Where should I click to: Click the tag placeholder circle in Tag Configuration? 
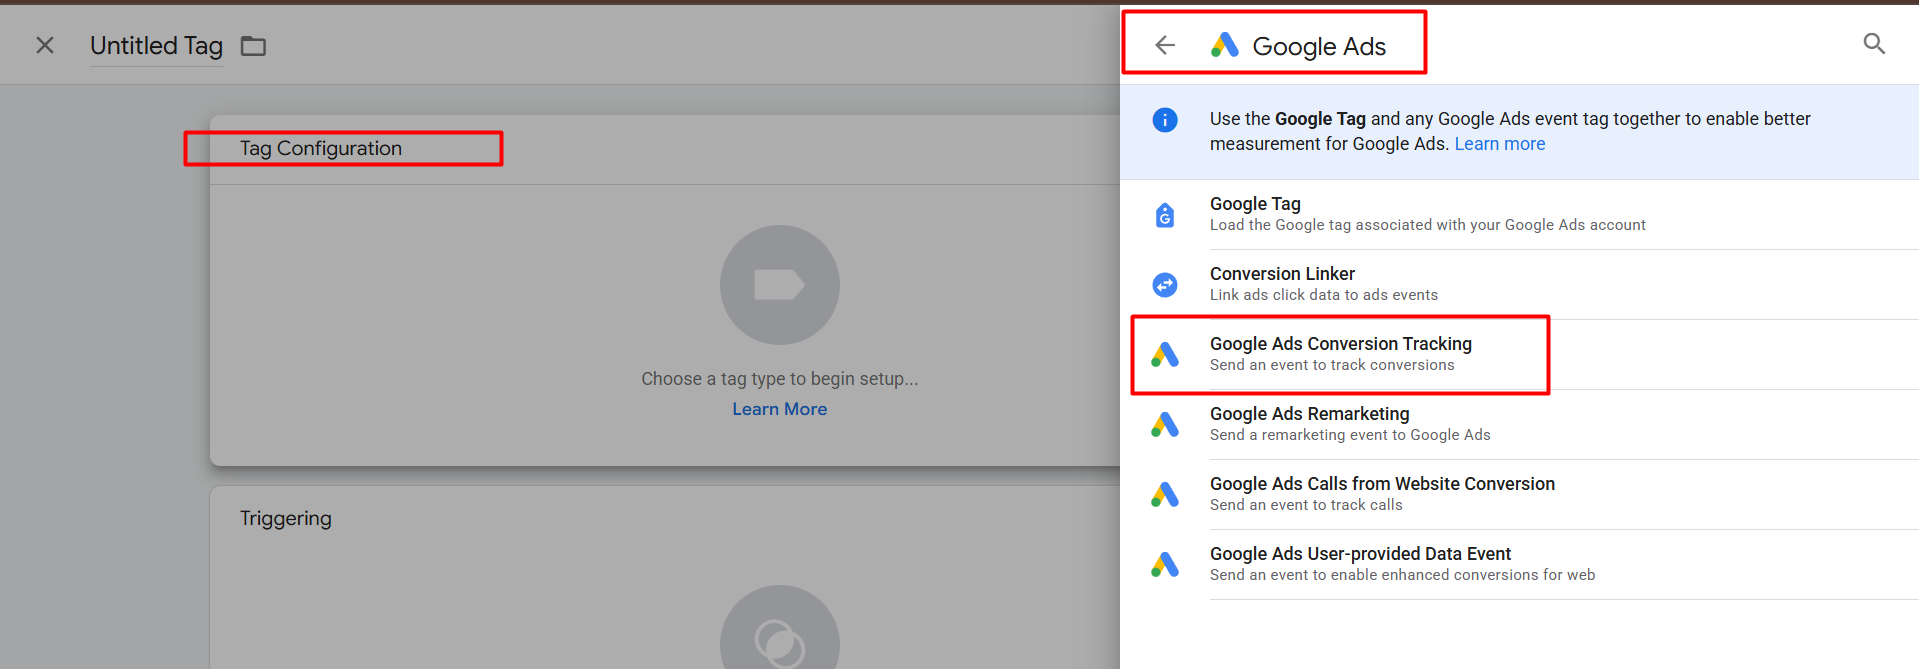pyautogui.click(x=779, y=285)
